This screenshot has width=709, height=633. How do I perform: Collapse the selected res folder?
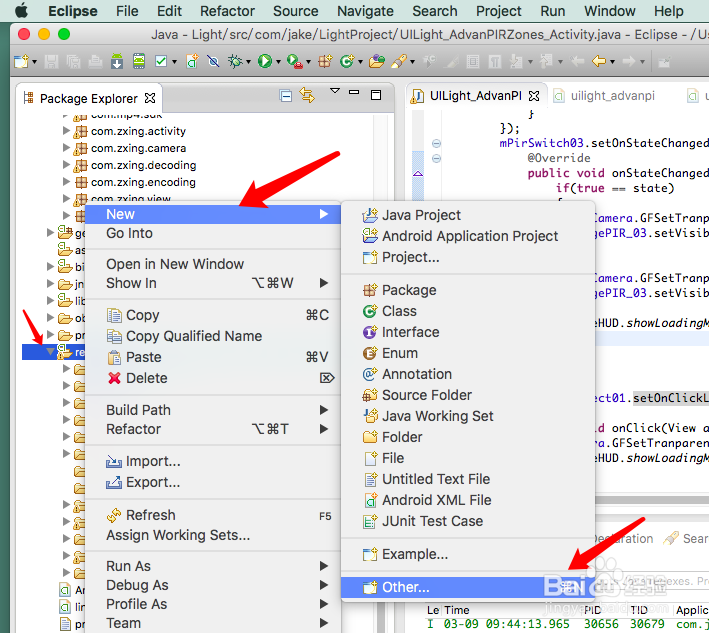[x=51, y=351]
